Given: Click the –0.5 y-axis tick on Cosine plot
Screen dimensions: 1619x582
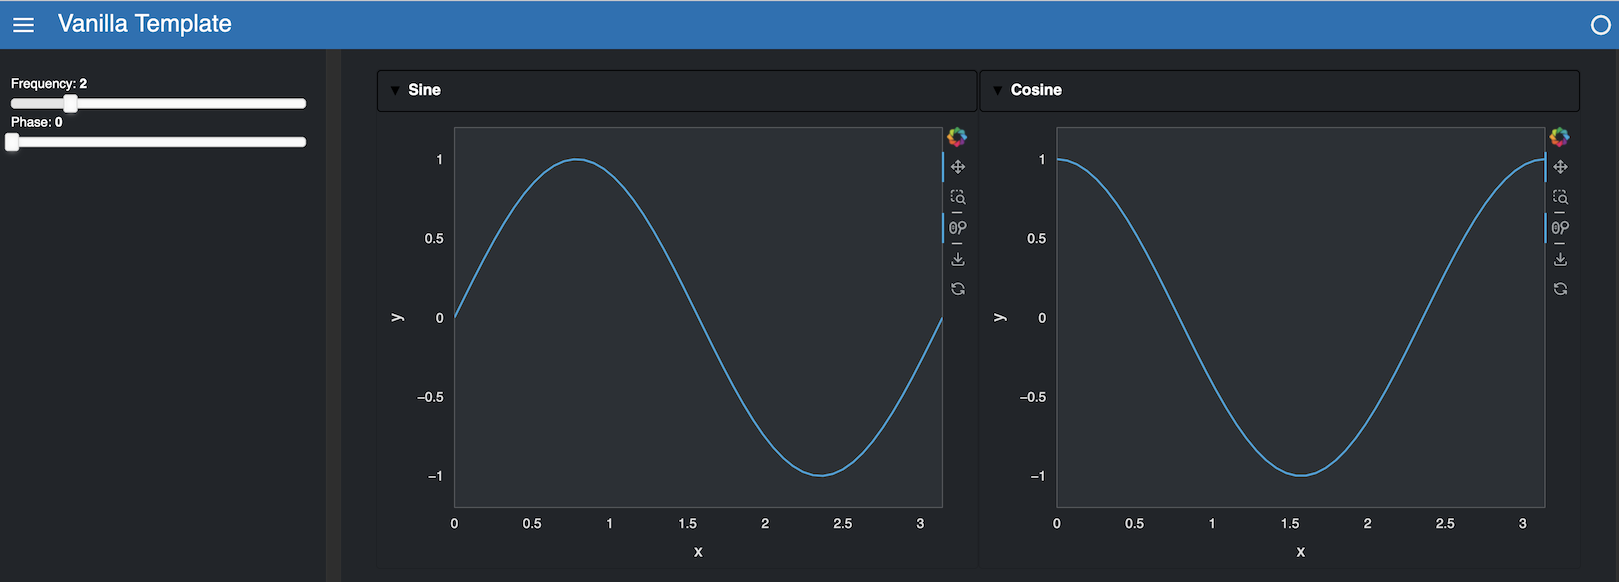Looking at the screenshot, I should point(1033,397).
